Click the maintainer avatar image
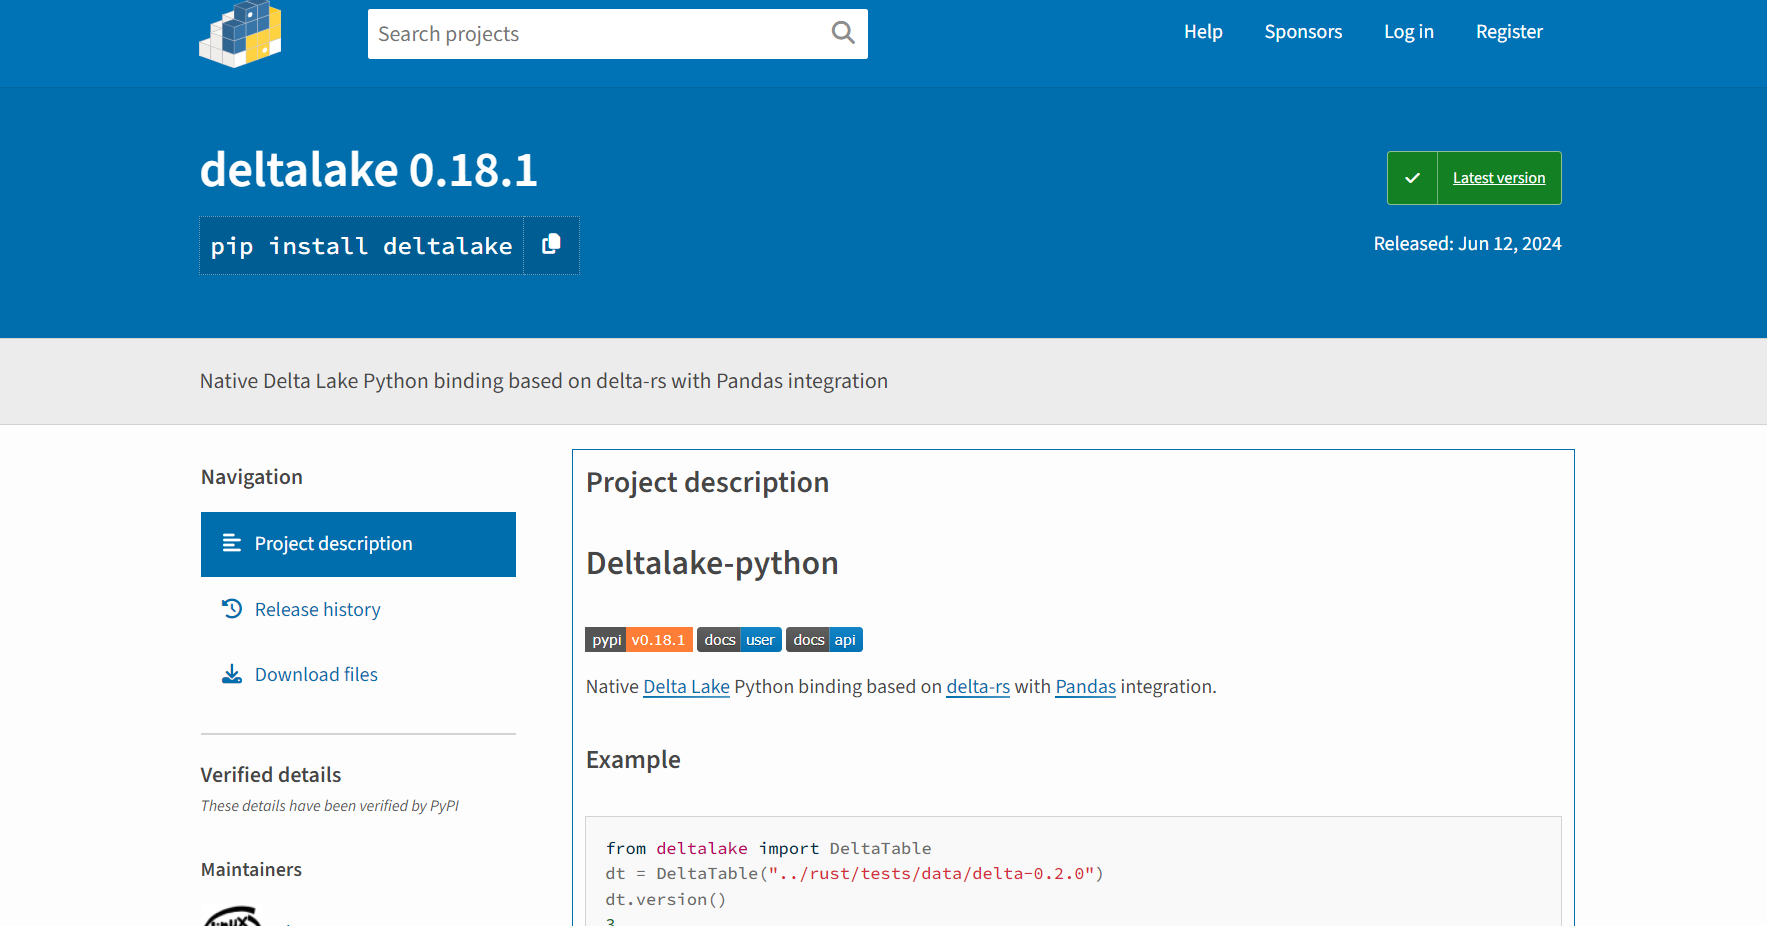The image size is (1767, 926). coord(233,915)
